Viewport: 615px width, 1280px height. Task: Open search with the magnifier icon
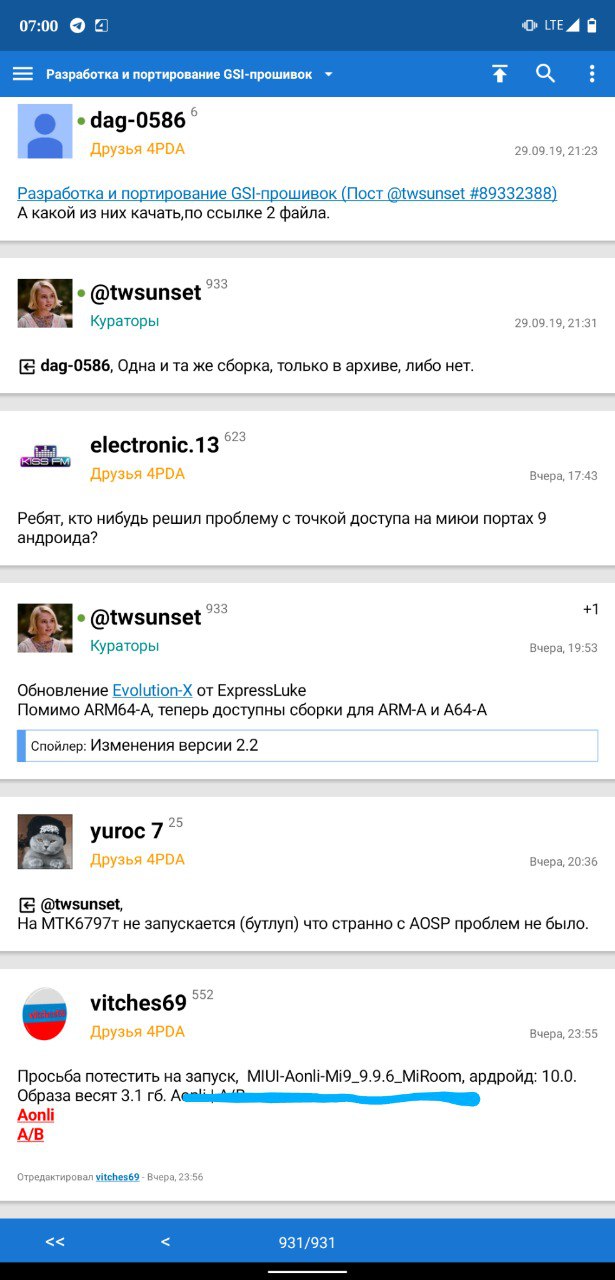pyautogui.click(x=545, y=73)
